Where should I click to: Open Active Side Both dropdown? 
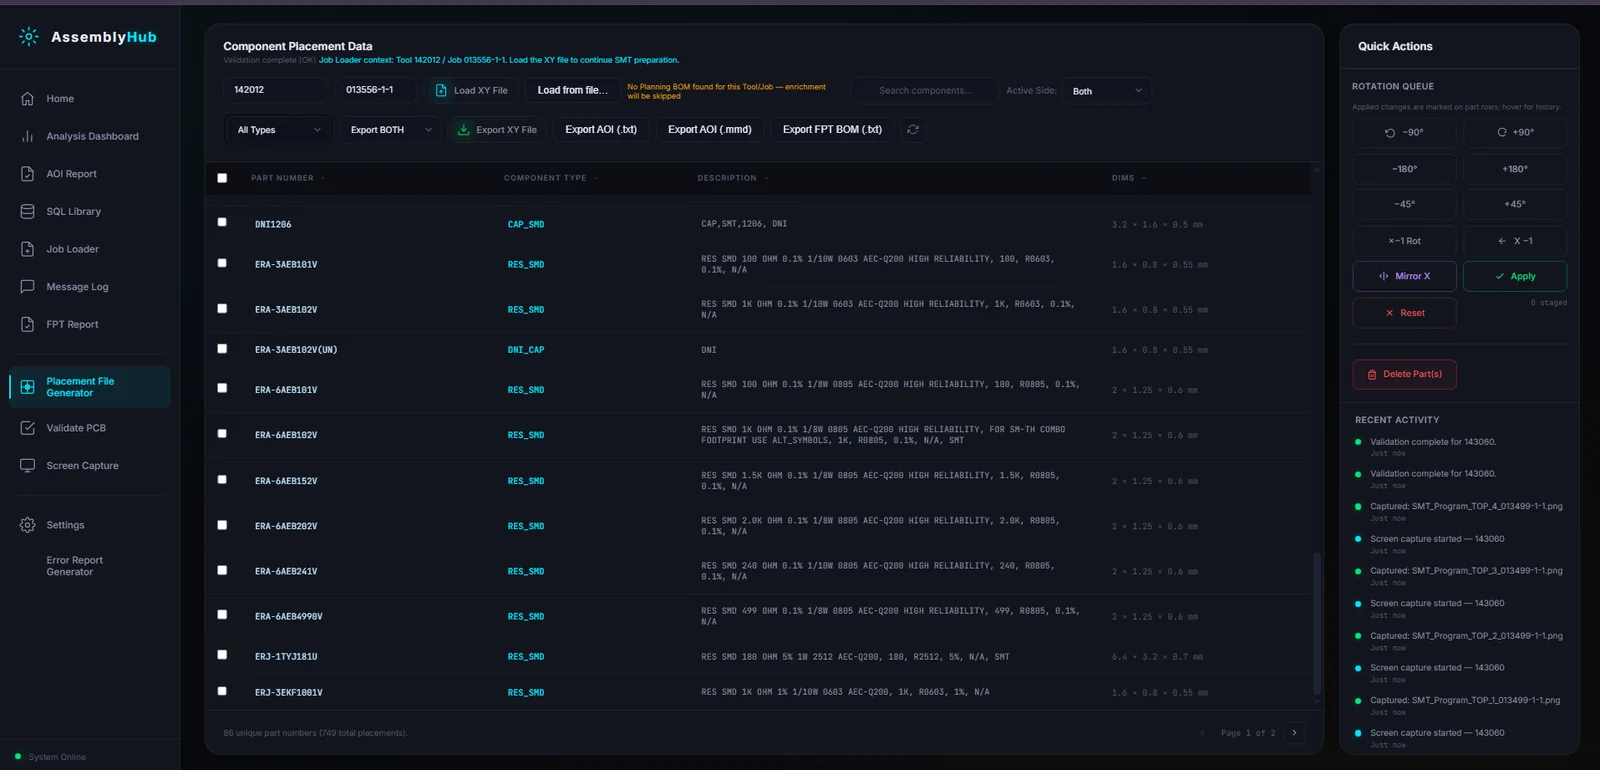[1106, 91]
